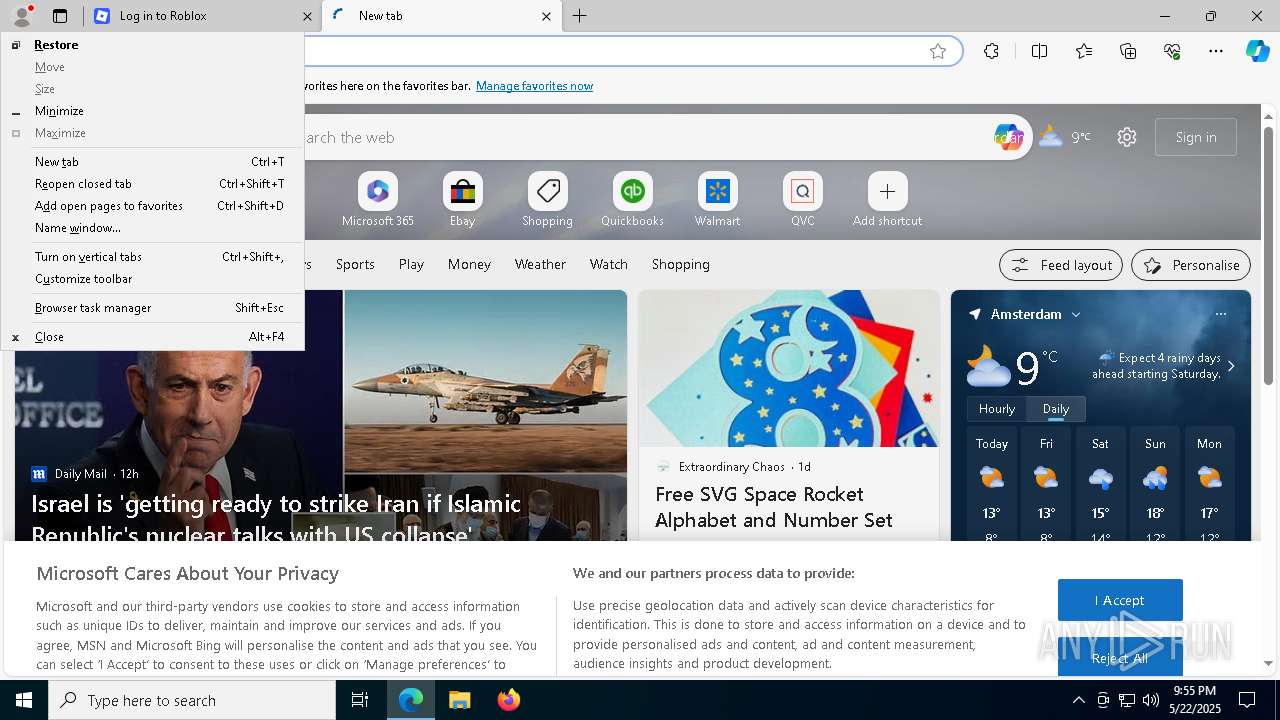Image resolution: width=1280 pixels, height=720 pixels.
Task: Open the Walmart shortcut tile
Action: click(717, 199)
